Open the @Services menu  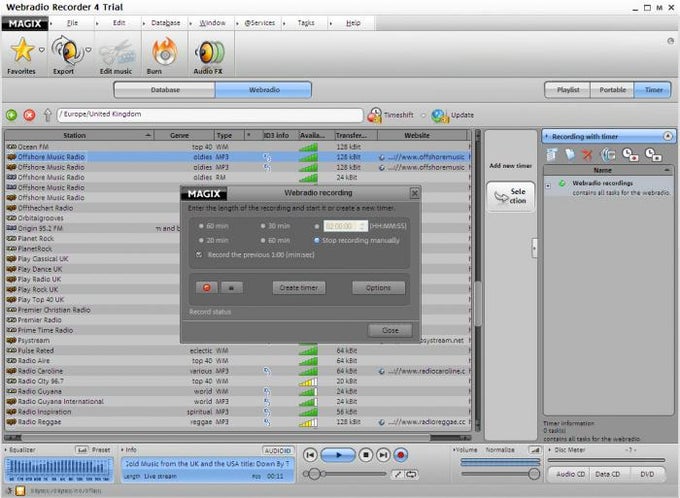coord(260,23)
